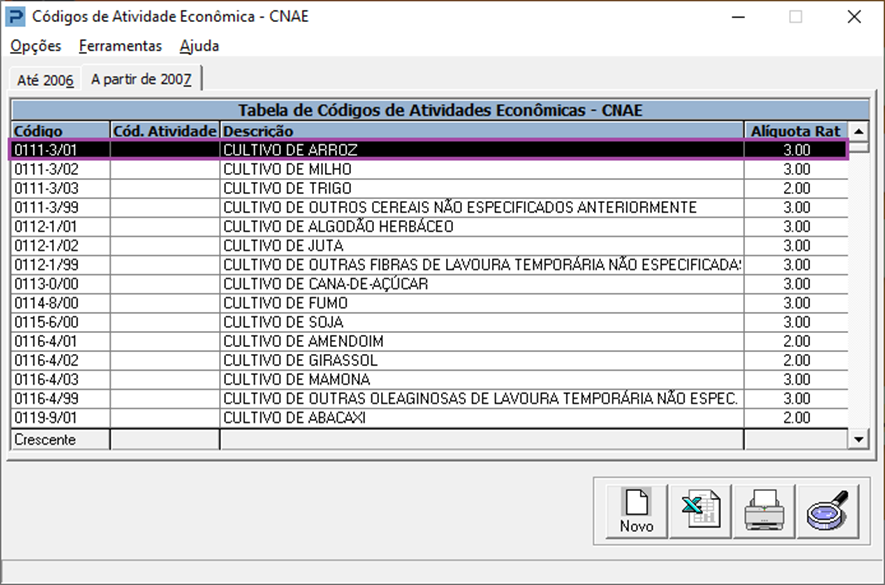Select row CULTIVO DE OUTRAS OLEAGINOSAS
This screenshot has height=585, width=885.
pos(429,399)
